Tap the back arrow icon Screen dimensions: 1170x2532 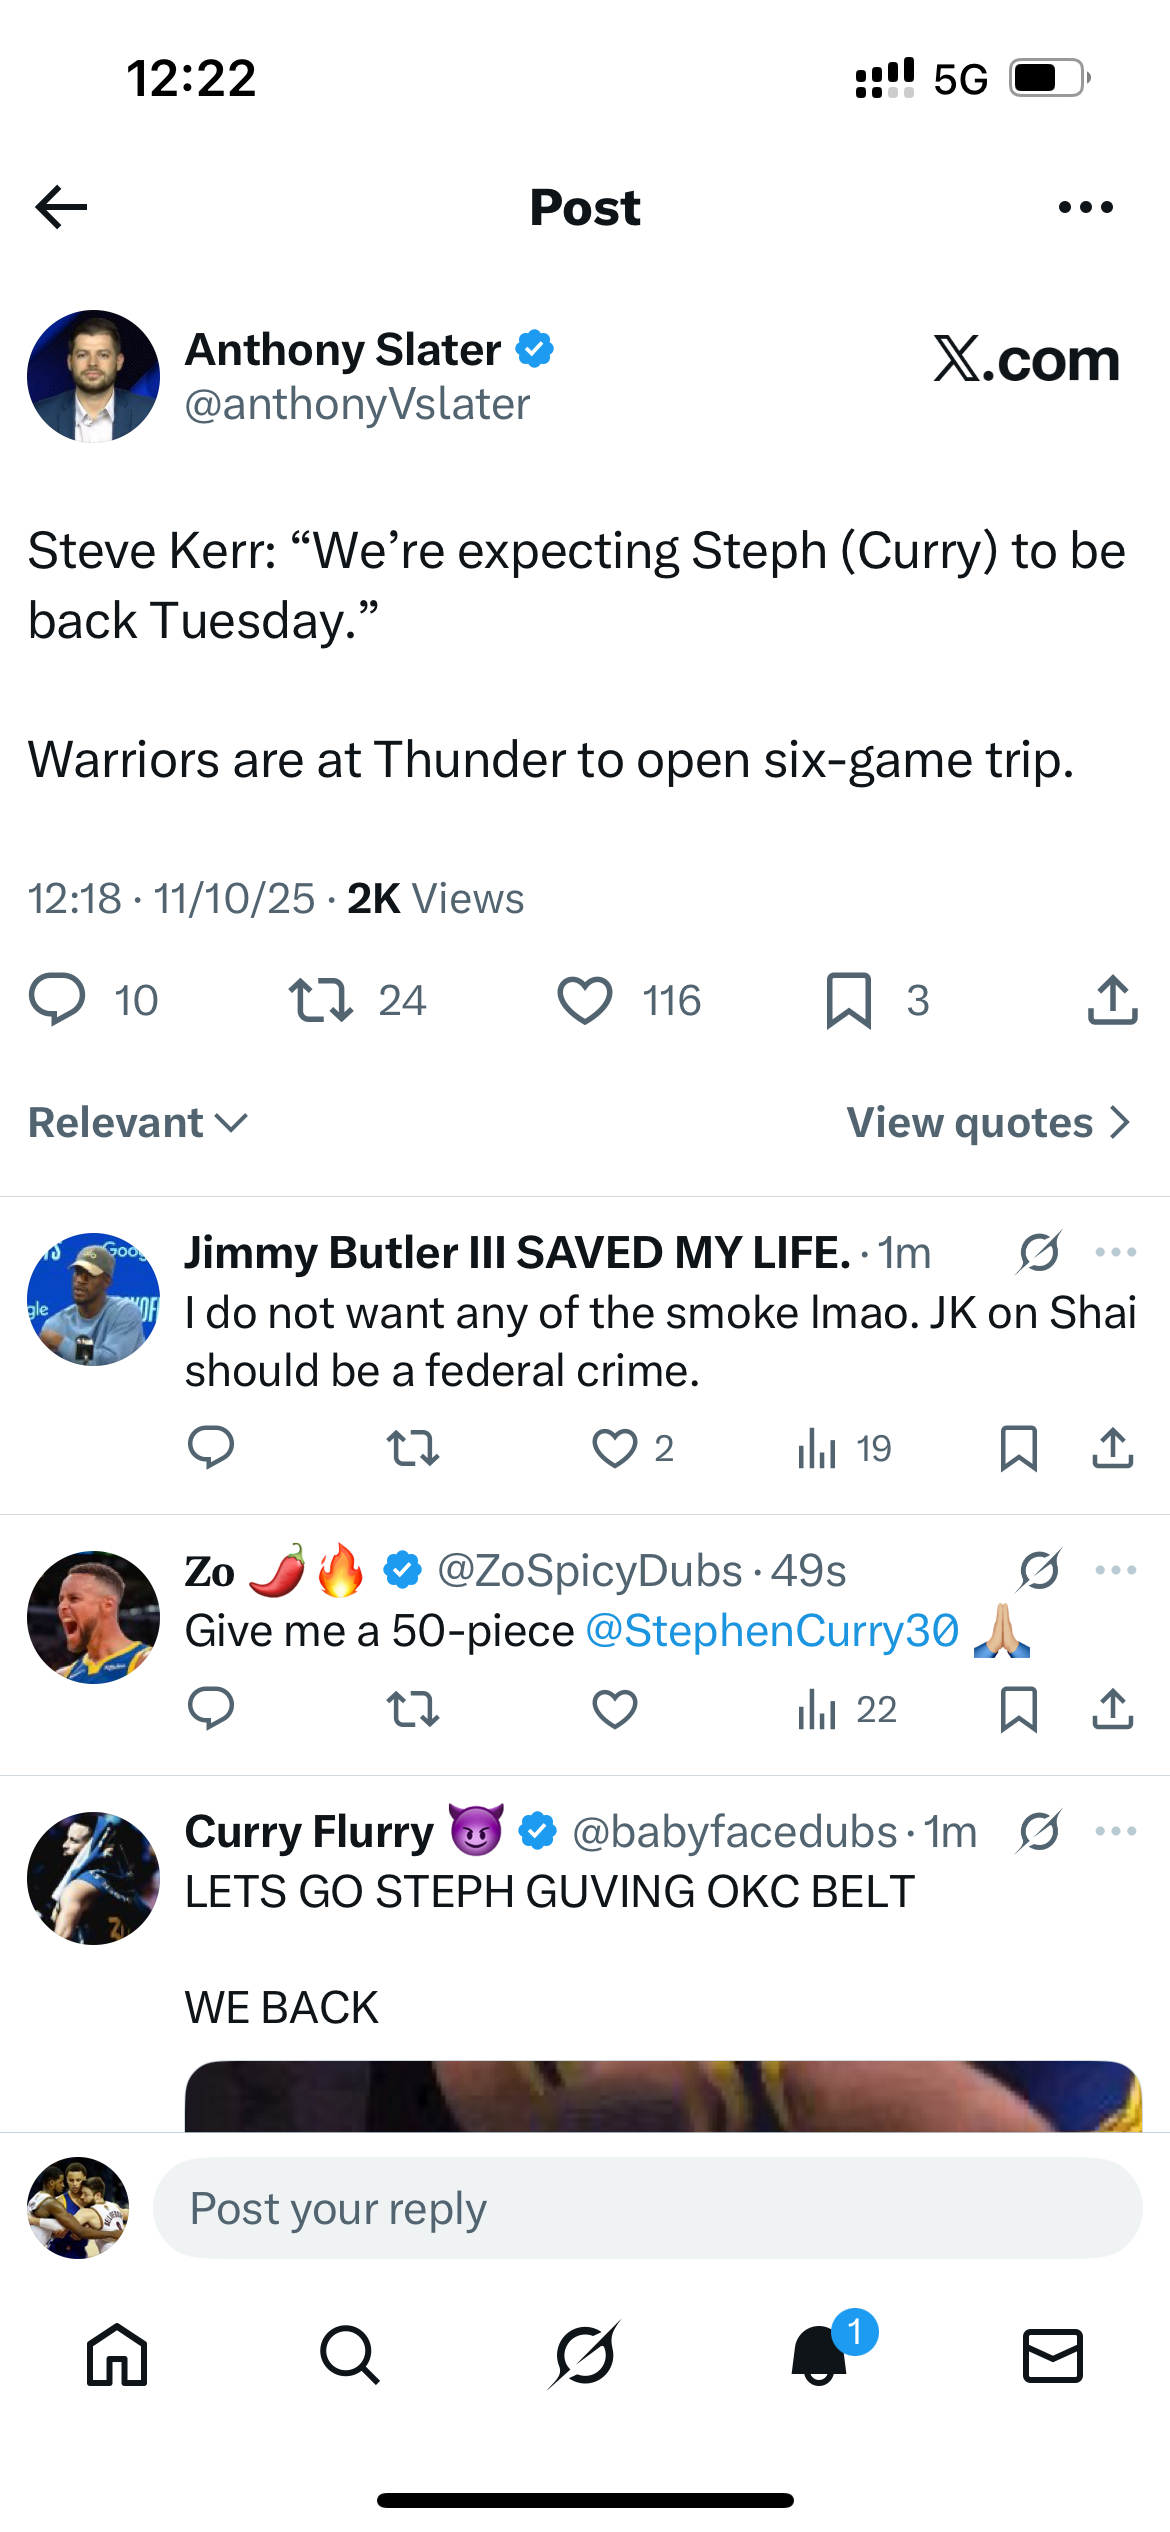(61, 207)
